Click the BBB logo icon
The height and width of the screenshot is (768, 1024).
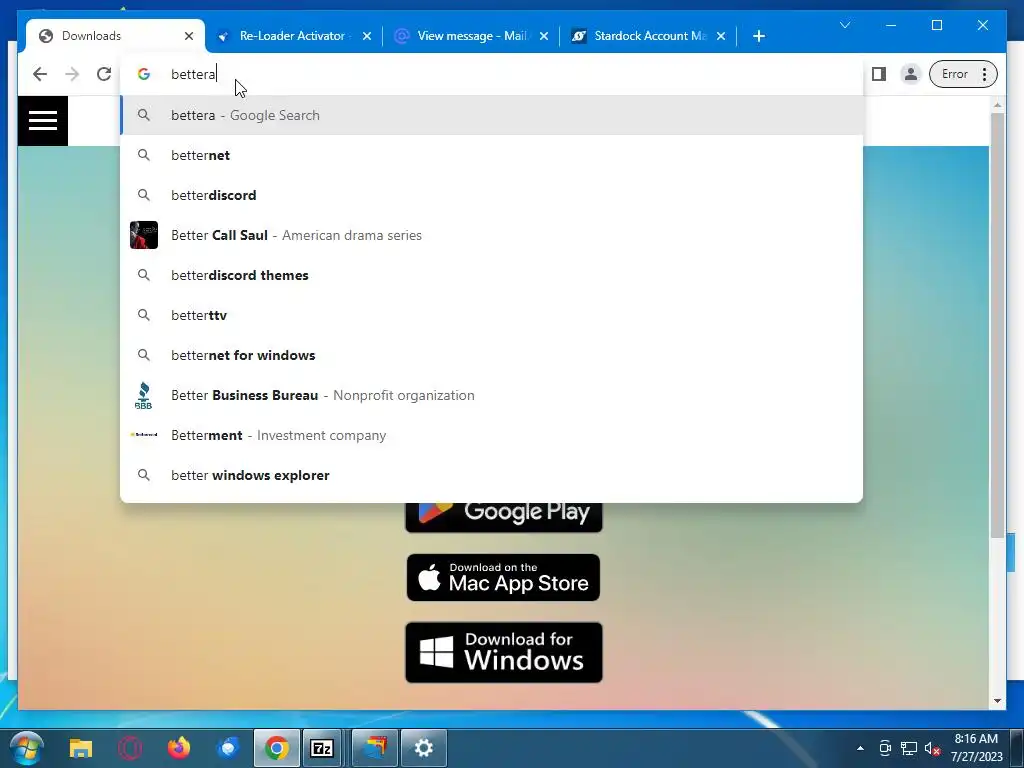pos(144,396)
